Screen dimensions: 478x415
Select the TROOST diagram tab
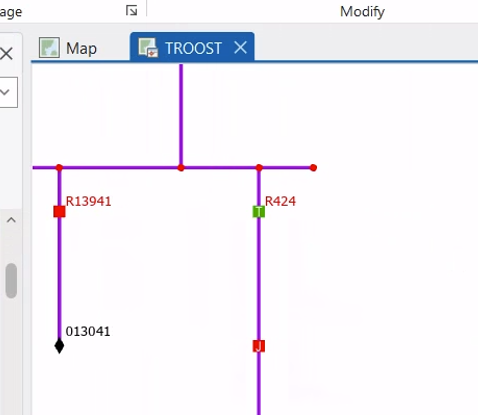[192, 47]
